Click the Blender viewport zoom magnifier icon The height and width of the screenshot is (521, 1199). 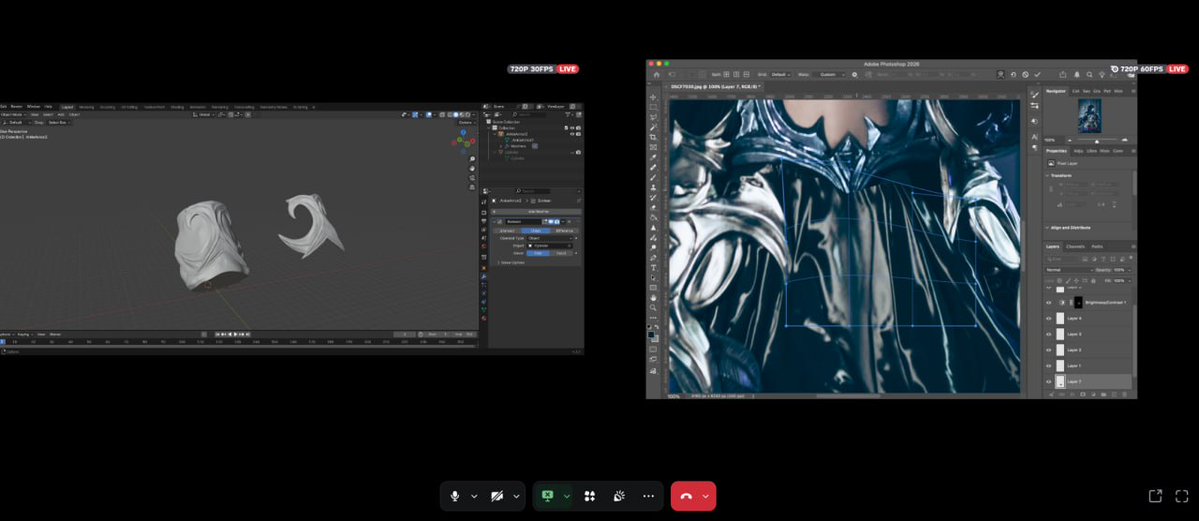472,159
